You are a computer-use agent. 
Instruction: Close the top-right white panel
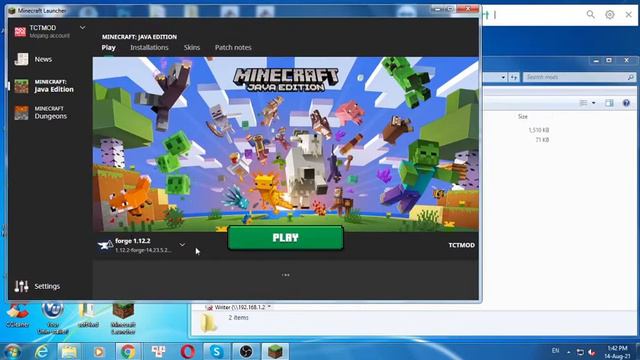[x=629, y=15]
